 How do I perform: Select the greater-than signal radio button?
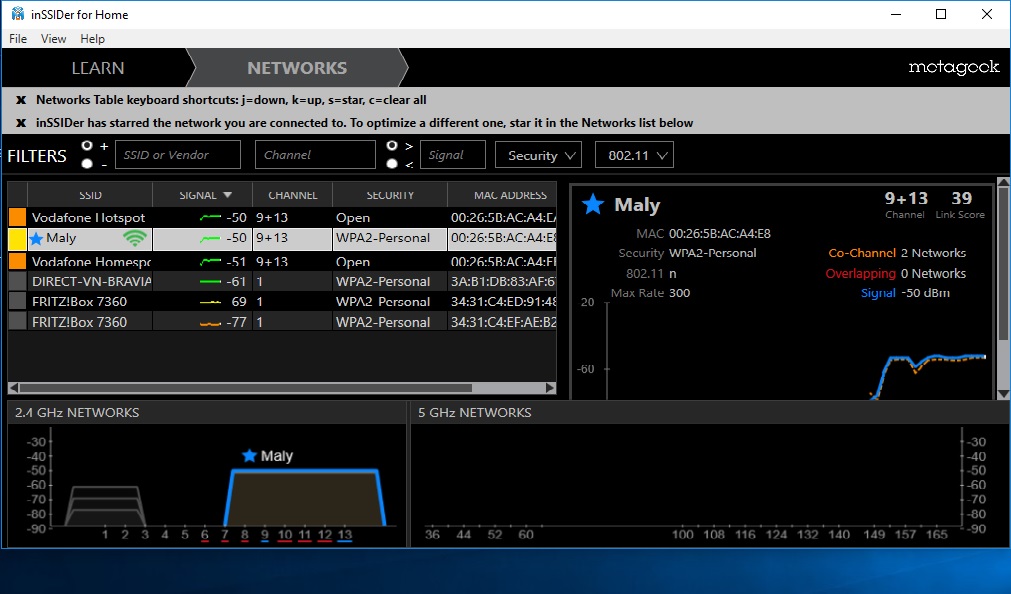point(391,146)
